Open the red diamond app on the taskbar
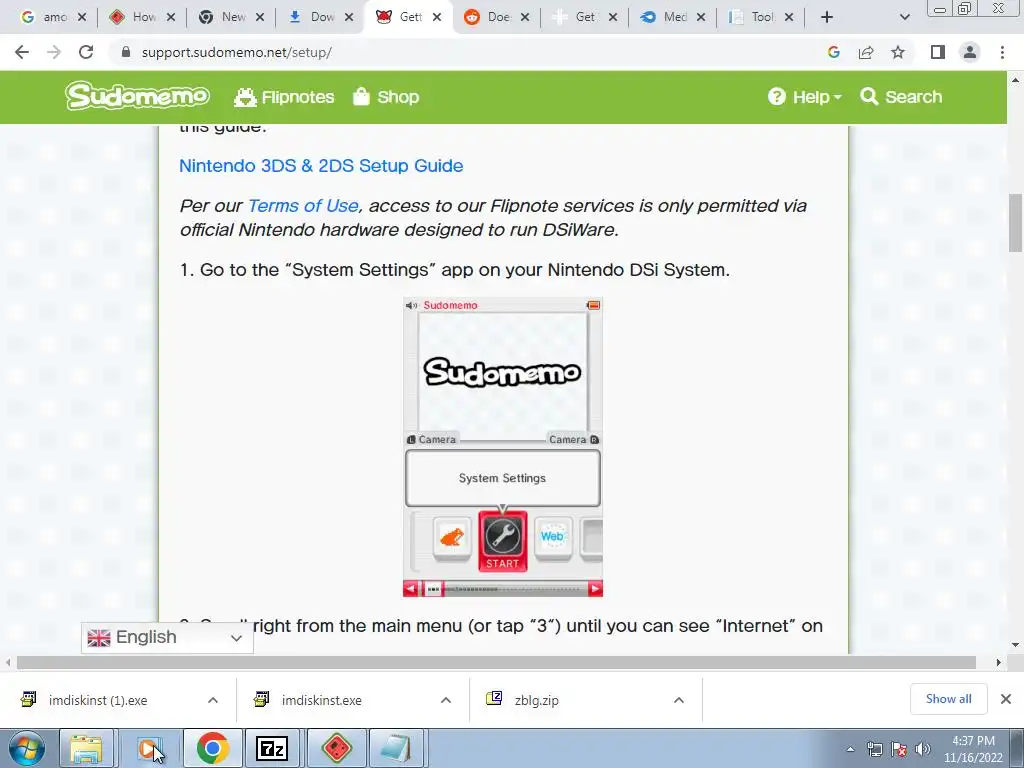Screen dimensions: 1024x768 (x=337, y=748)
